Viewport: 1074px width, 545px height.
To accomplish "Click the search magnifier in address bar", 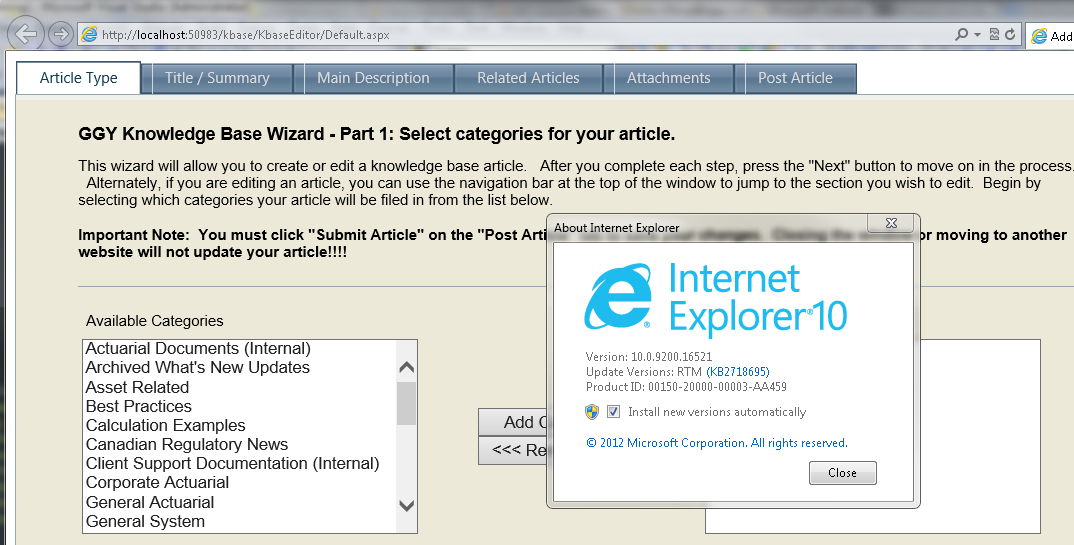I will [961, 34].
